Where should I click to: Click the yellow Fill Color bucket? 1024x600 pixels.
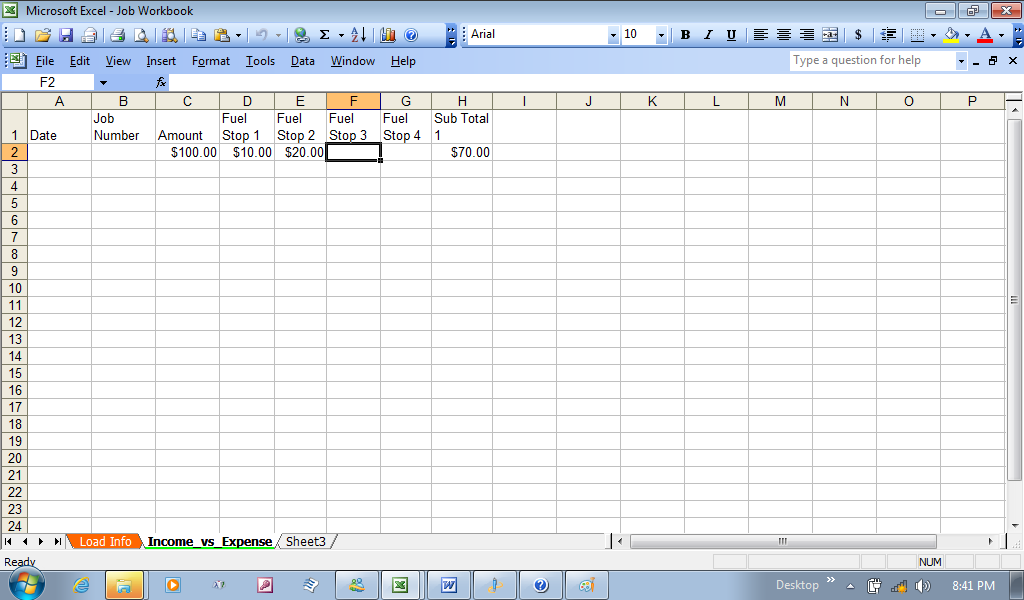(951, 35)
